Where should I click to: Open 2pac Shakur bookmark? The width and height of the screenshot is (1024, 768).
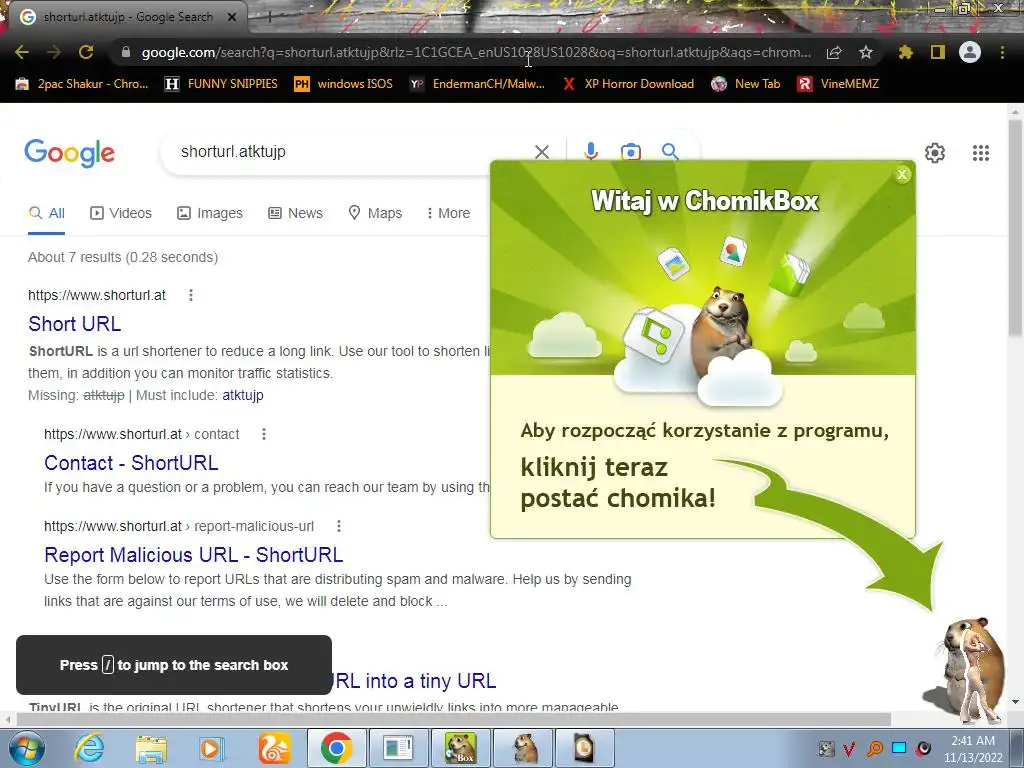click(x=82, y=84)
